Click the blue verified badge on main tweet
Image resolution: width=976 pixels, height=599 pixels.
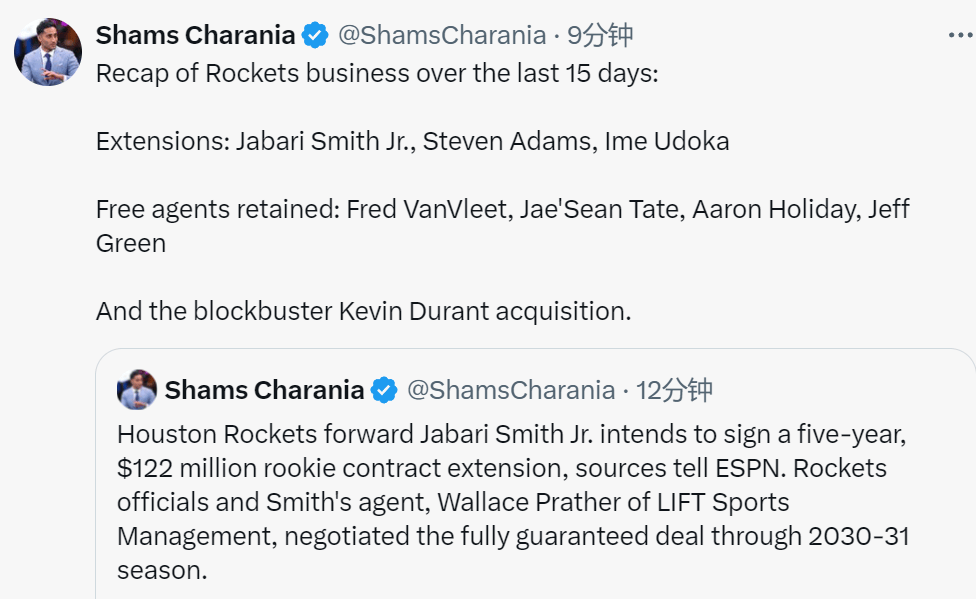tap(315, 35)
